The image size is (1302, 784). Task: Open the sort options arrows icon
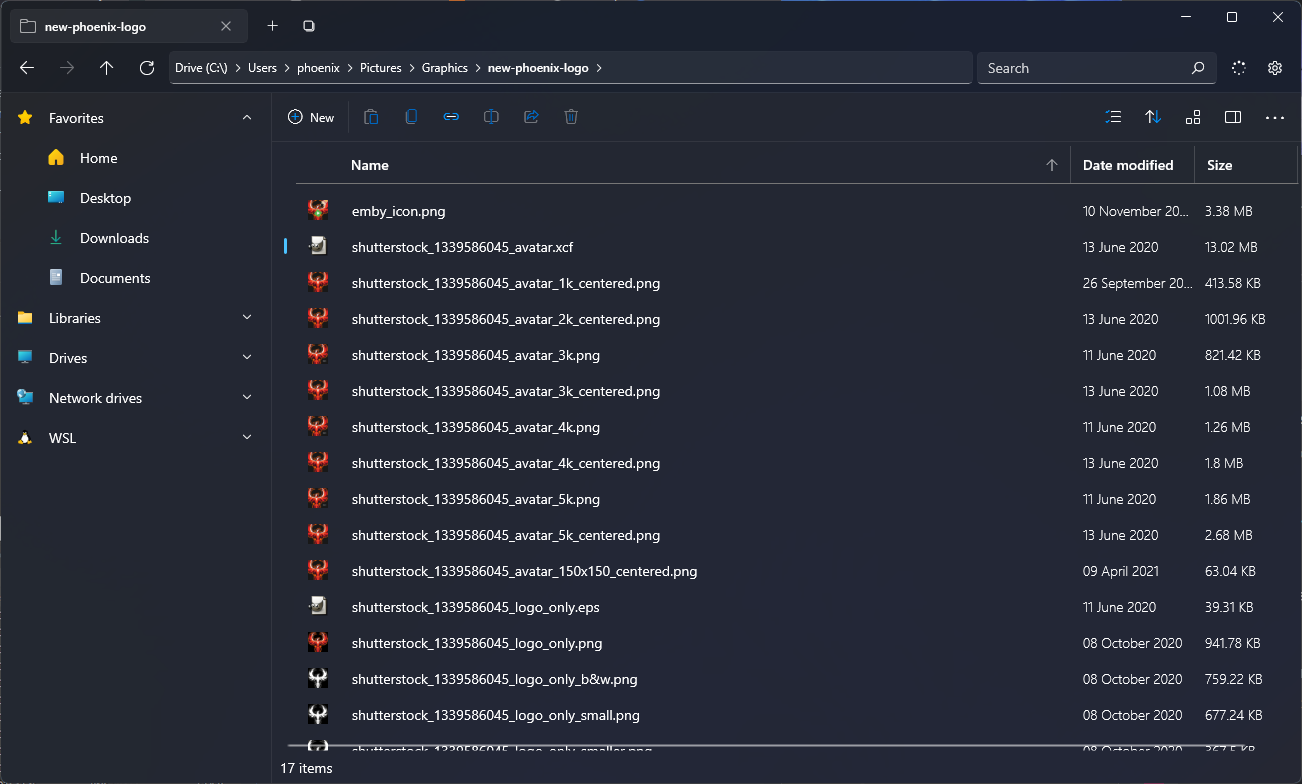tap(1153, 117)
